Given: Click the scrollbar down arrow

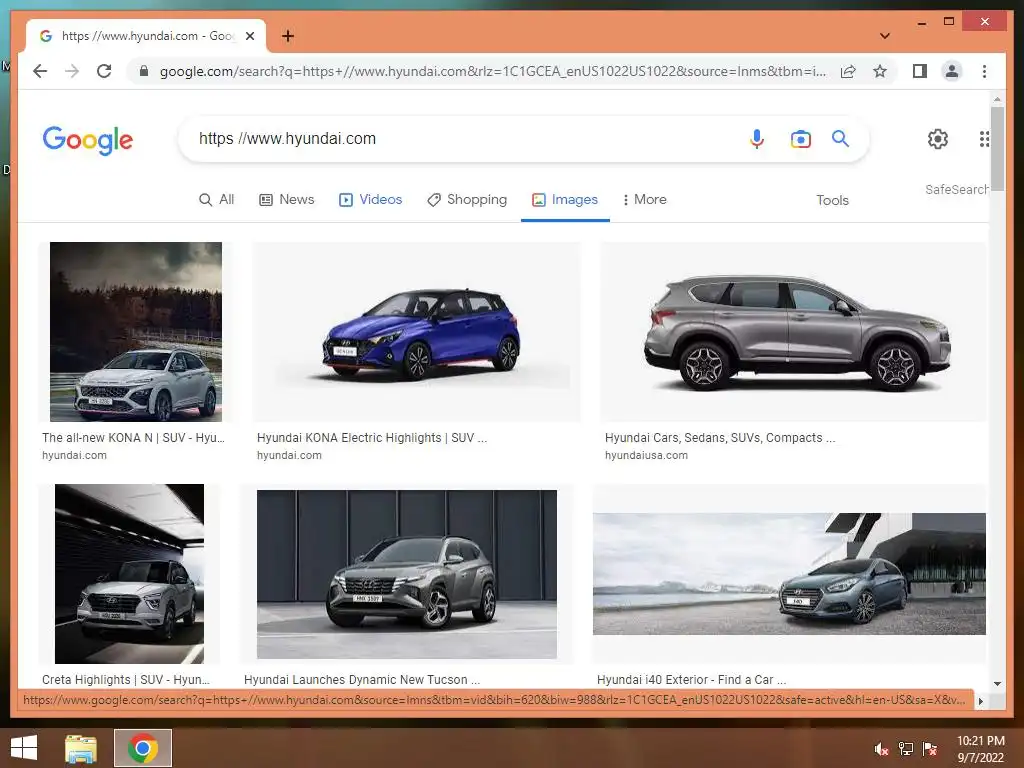Looking at the screenshot, I should pyautogui.click(x=997, y=684).
